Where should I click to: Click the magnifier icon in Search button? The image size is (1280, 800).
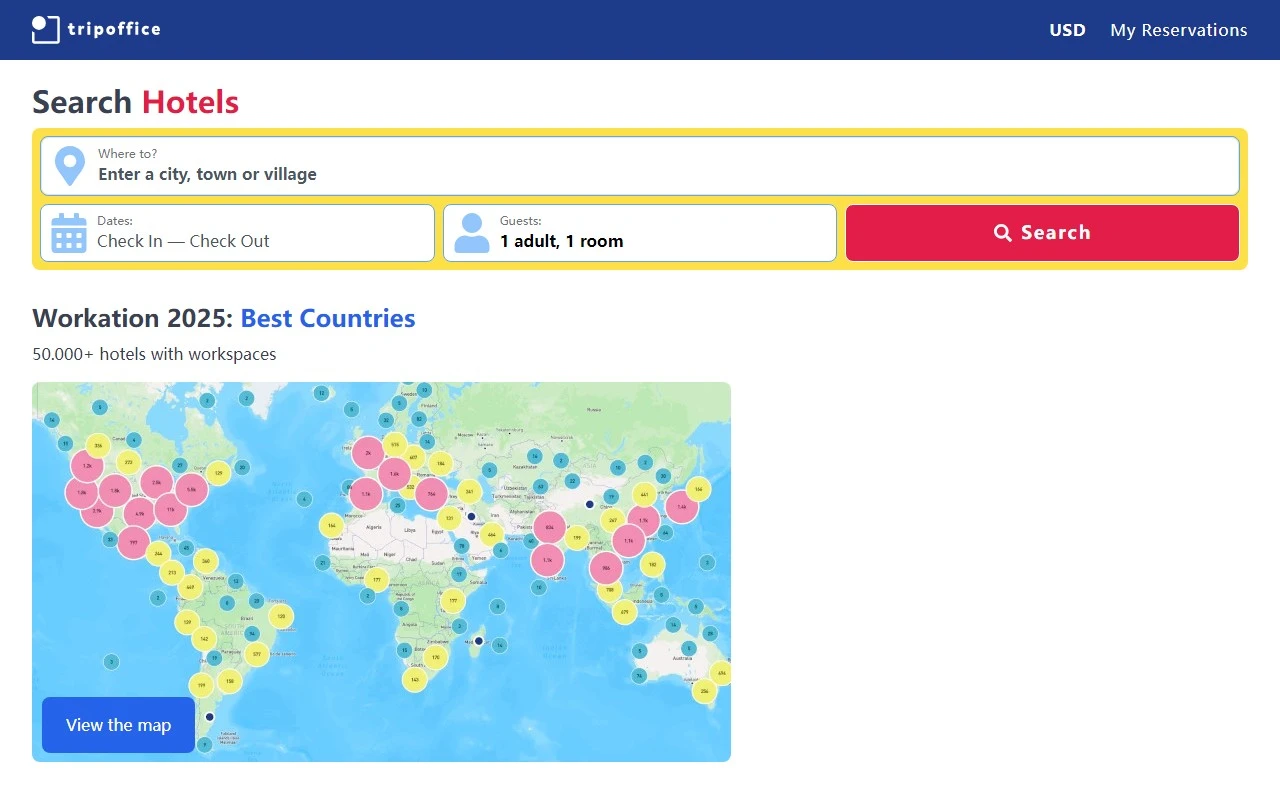pyautogui.click(x=1003, y=233)
